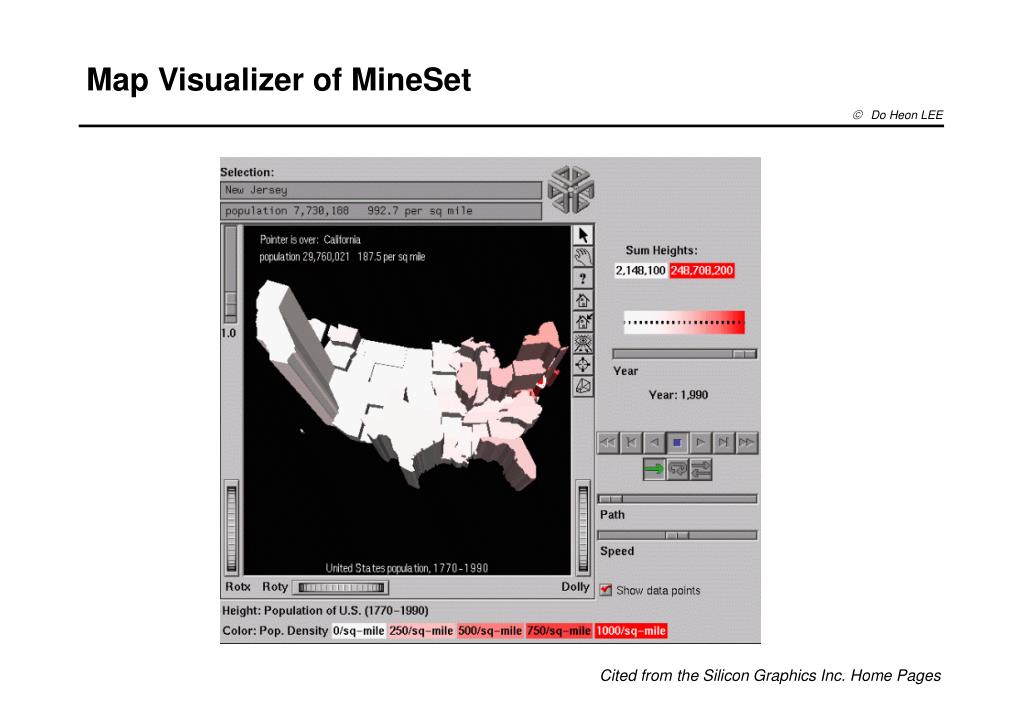Play animation forward
This screenshot has height=708, width=1023.
(700, 442)
